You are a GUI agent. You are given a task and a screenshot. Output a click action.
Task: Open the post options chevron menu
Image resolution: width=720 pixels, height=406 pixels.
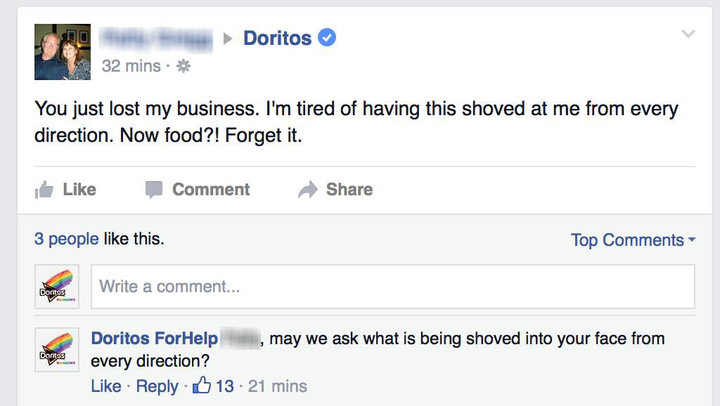[688, 34]
